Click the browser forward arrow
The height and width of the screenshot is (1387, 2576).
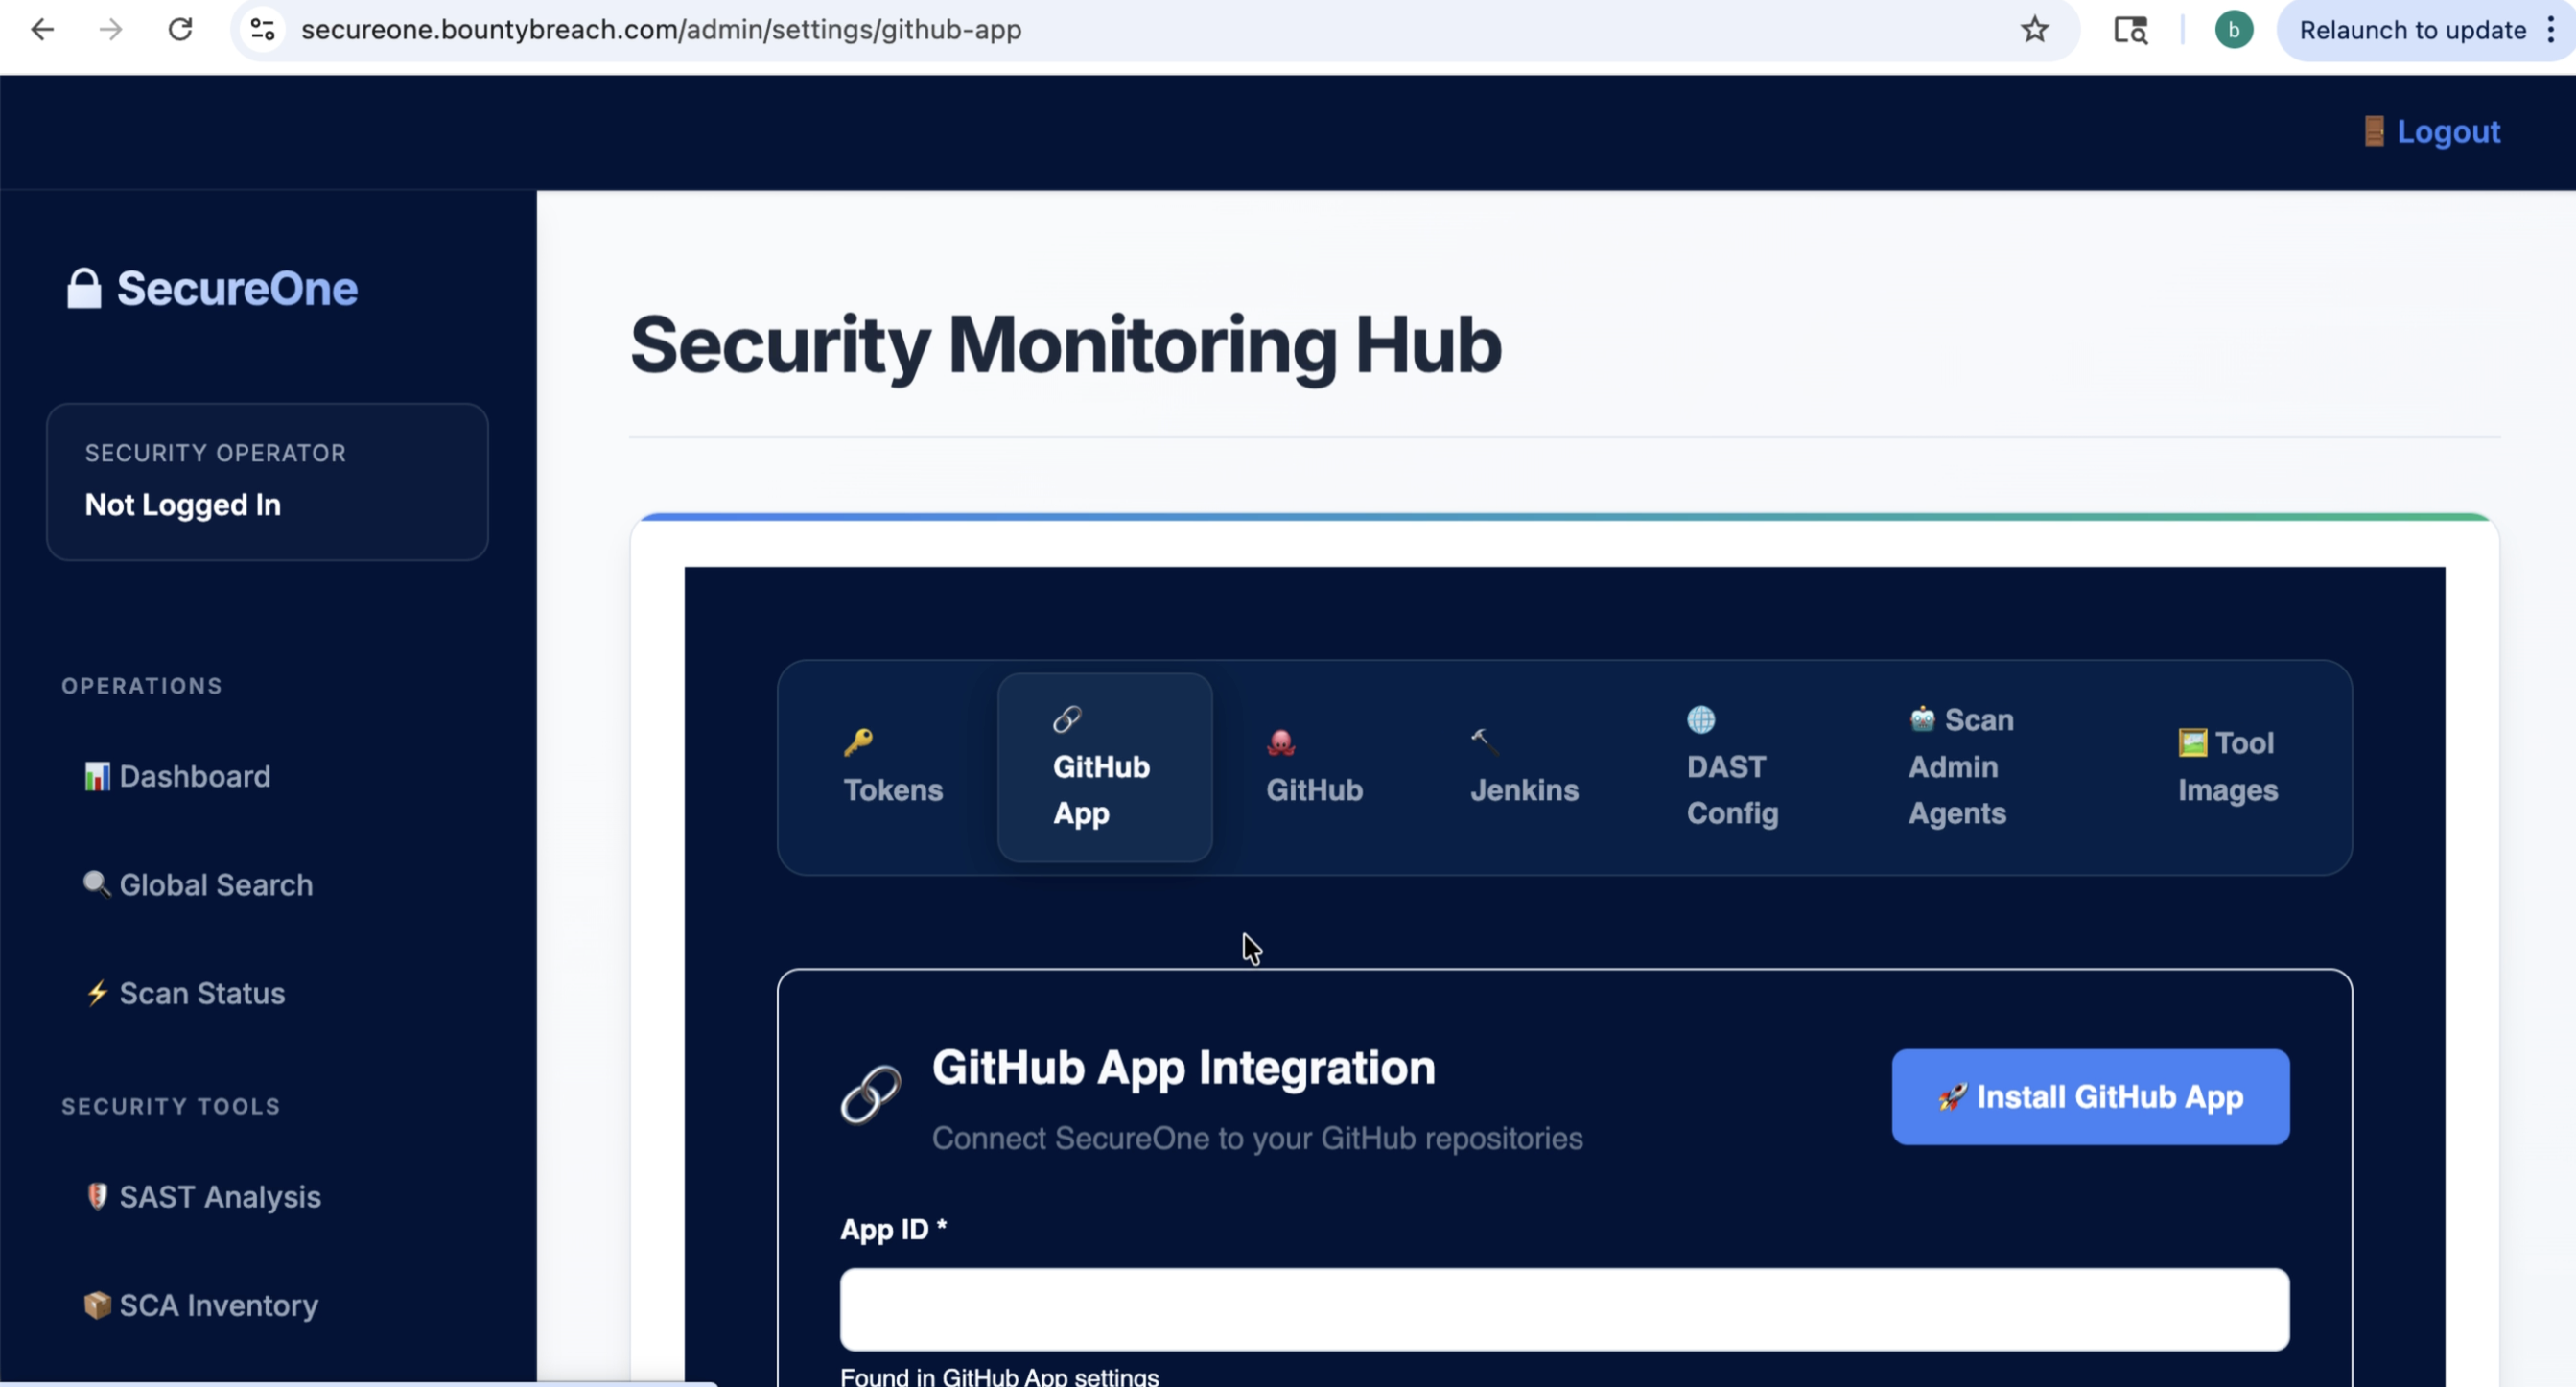click(111, 30)
